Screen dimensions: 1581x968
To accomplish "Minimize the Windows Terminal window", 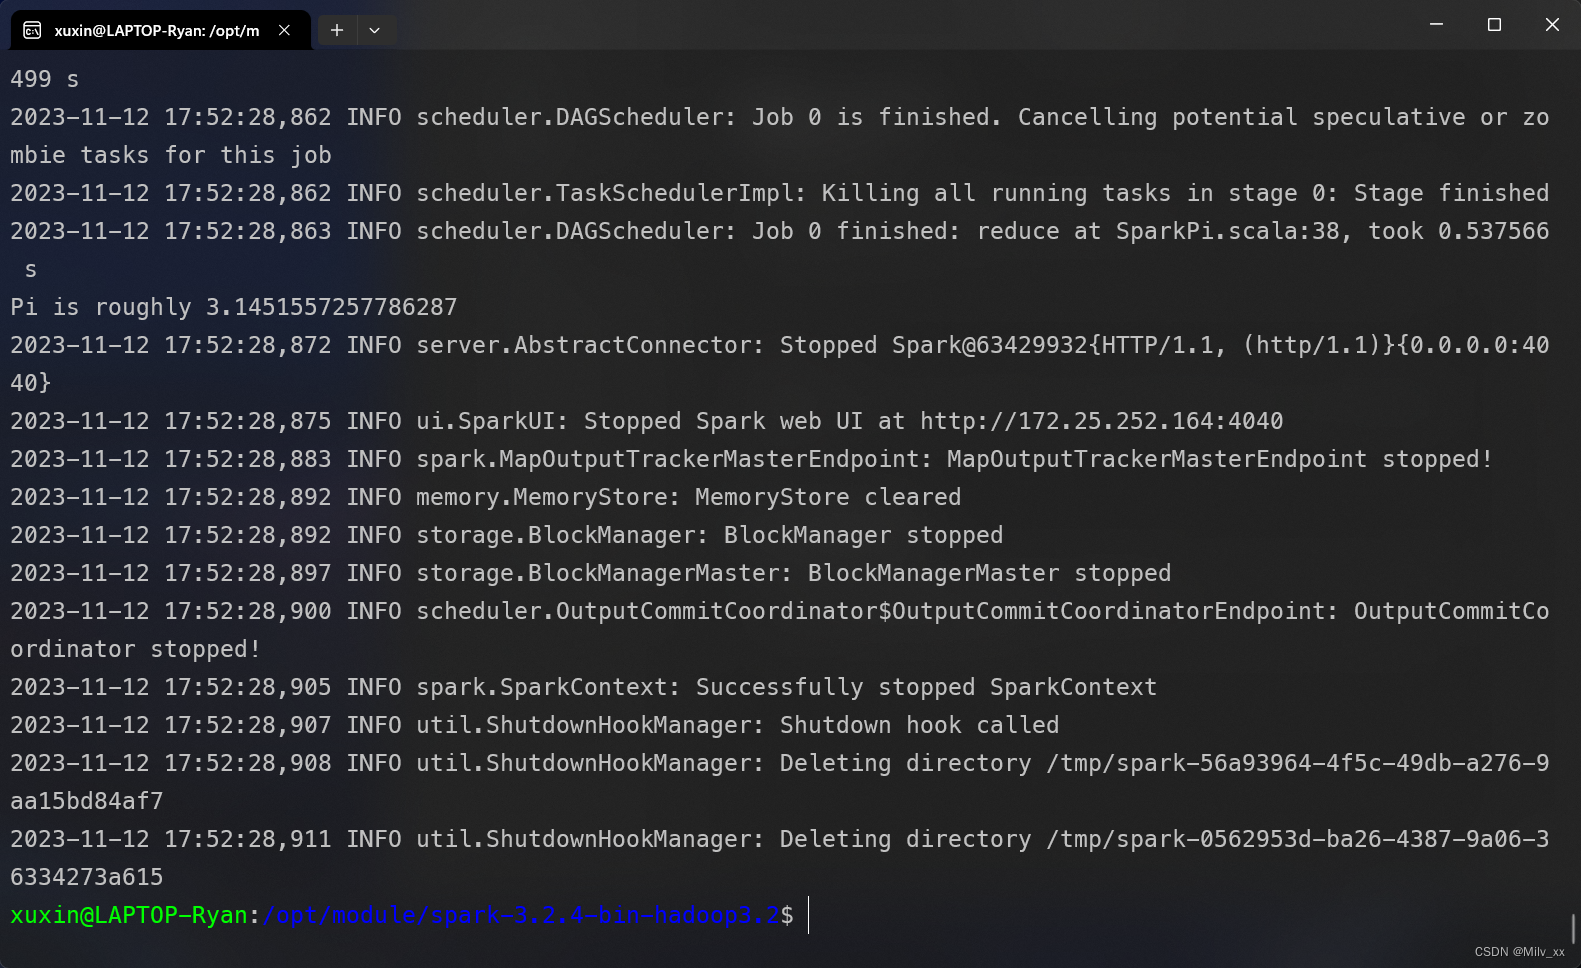I will (1435, 24).
